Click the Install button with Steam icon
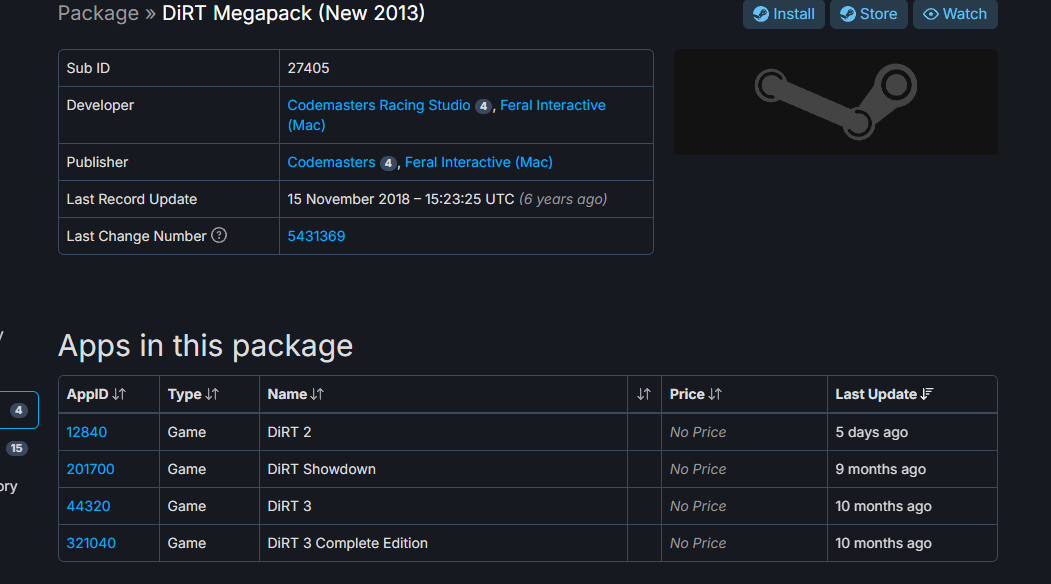Screen dimensions: 1051x584 784,14
